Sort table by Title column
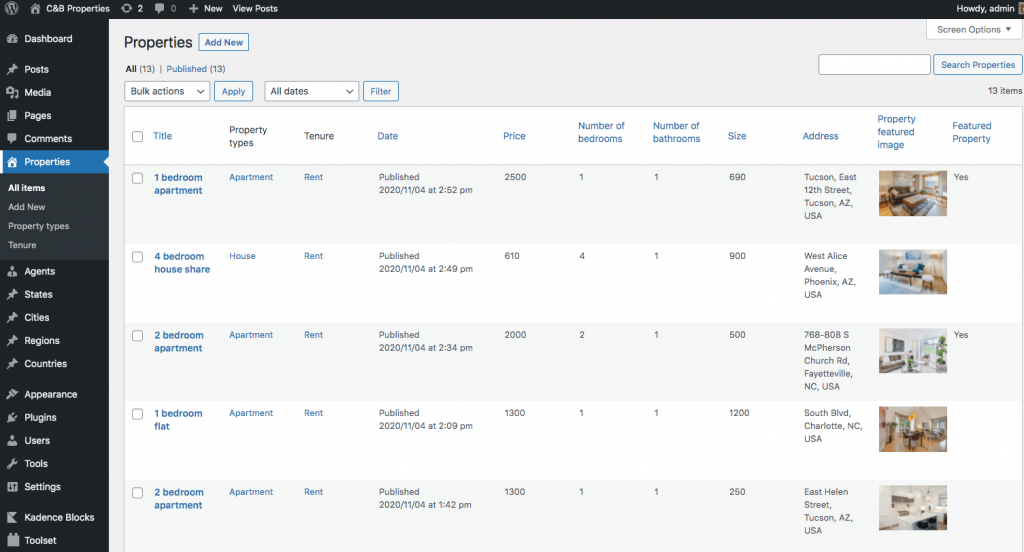 pyautogui.click(x=163, y=136)
